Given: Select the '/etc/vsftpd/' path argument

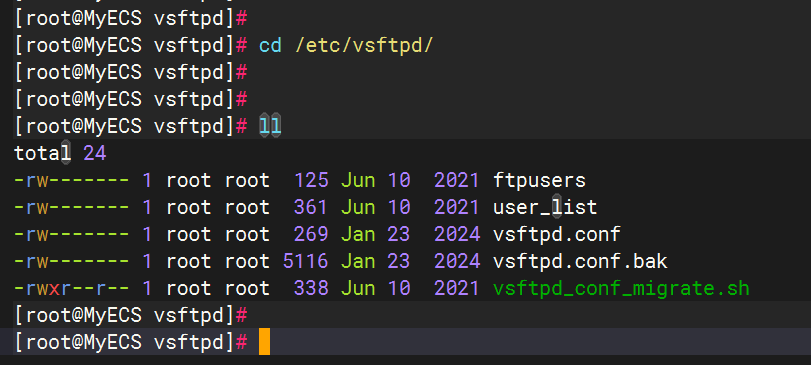Looking at the screenshot, I should 364,46.
